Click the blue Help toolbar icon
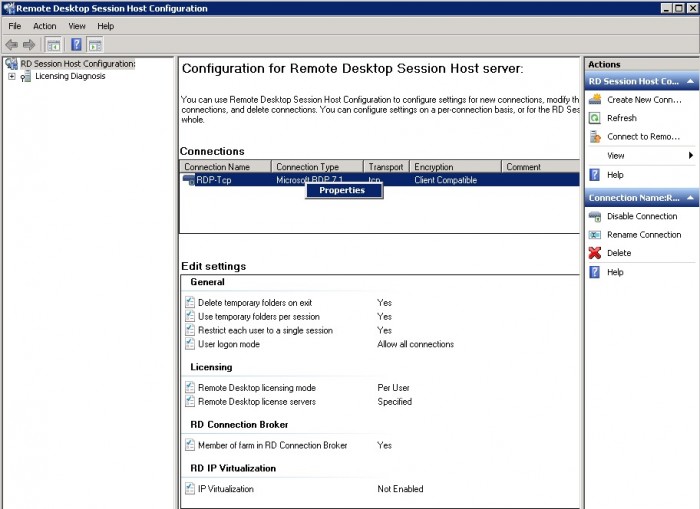The image size is (700, 509). point(76,45)
